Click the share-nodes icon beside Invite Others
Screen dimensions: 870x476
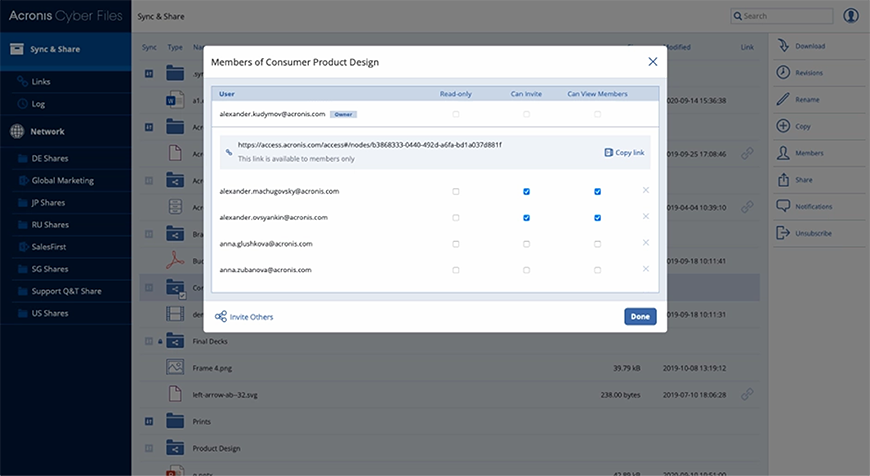(x=221, y=316)
